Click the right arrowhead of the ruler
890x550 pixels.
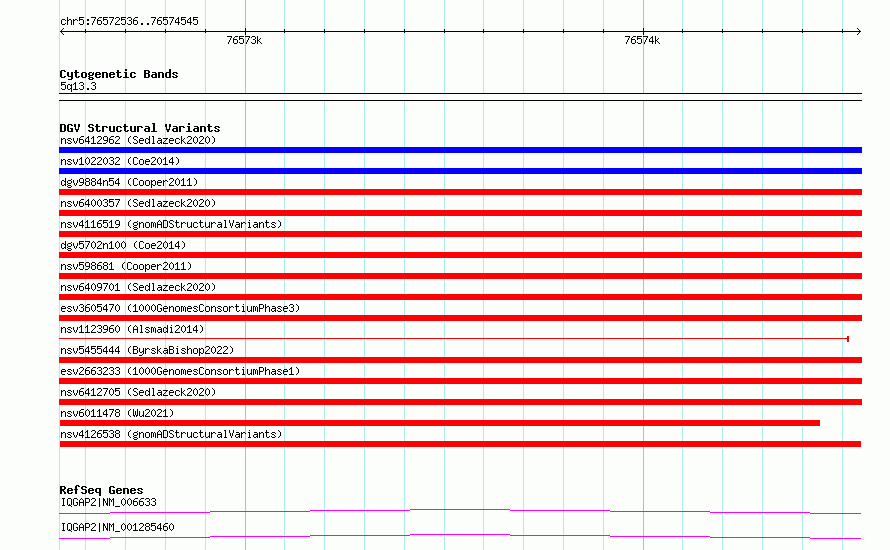pos(859,31)
